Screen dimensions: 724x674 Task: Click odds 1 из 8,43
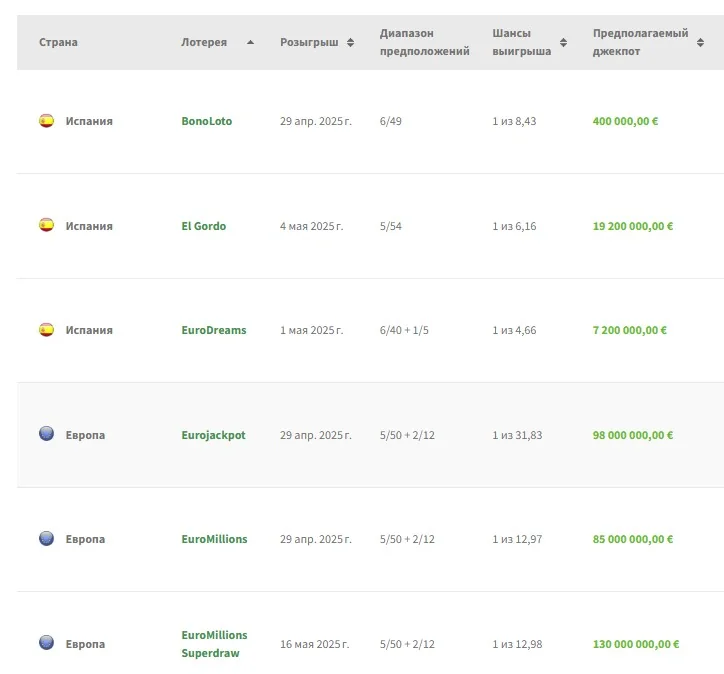[x=514, y=121]
